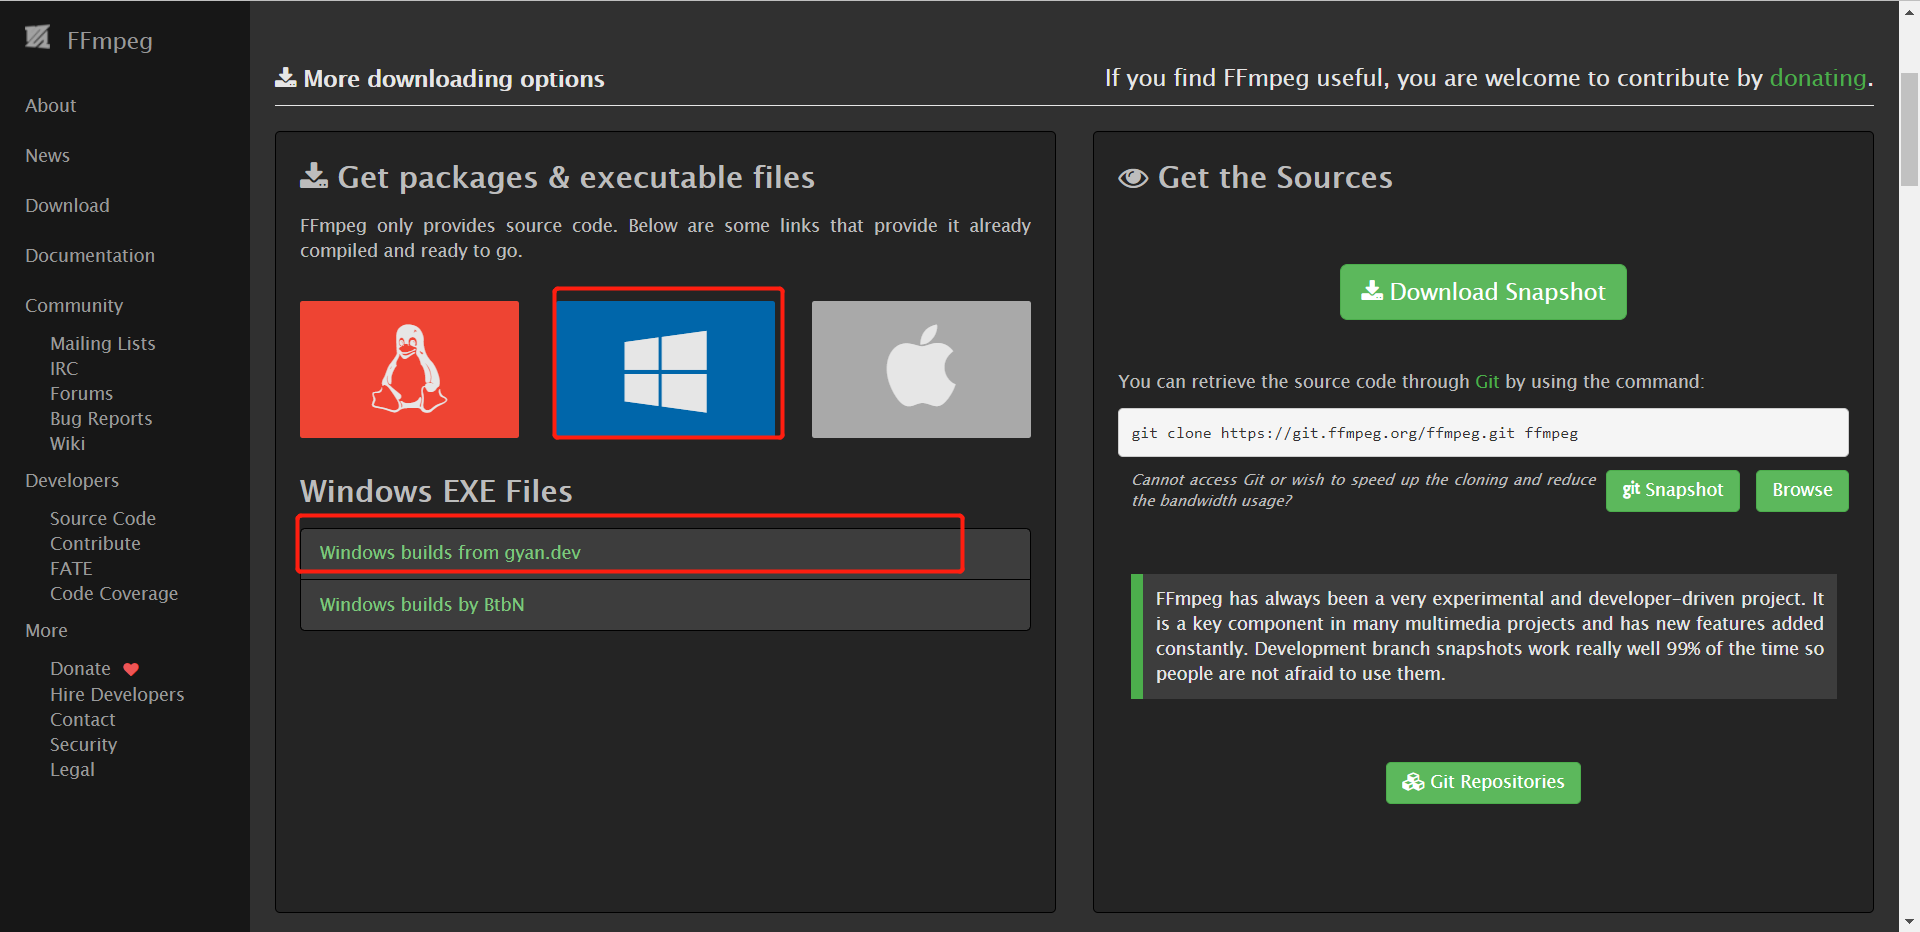Click the 'Windows EXE Files' heading
This screenshot has height=932, width=1920.
(x=436, y=492)
